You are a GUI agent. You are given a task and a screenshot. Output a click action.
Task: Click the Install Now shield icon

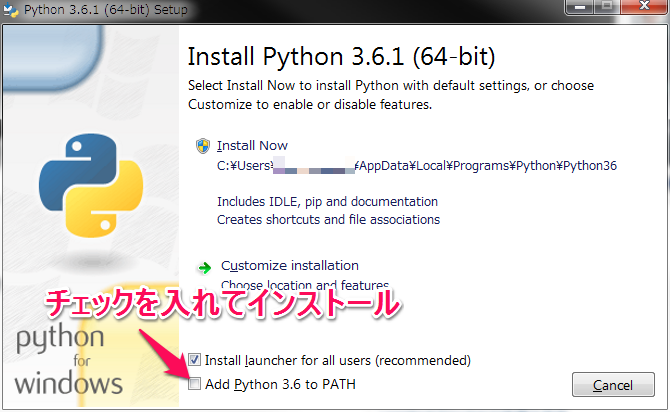coord(203,146)
